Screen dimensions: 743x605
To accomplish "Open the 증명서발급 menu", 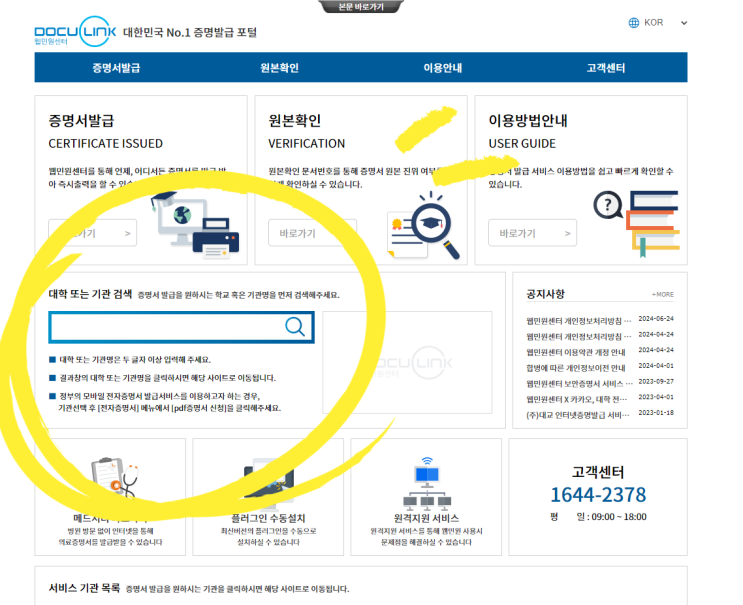I will click(x=116, y=68).
